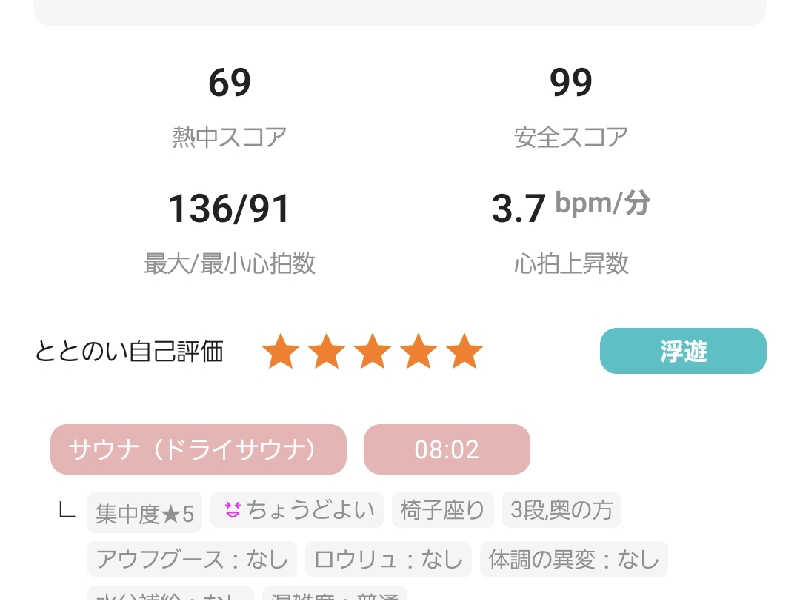Tap the 体調の異変：なし tag
This screenshot has width=800, height=600.
click(x=574, y=559)
